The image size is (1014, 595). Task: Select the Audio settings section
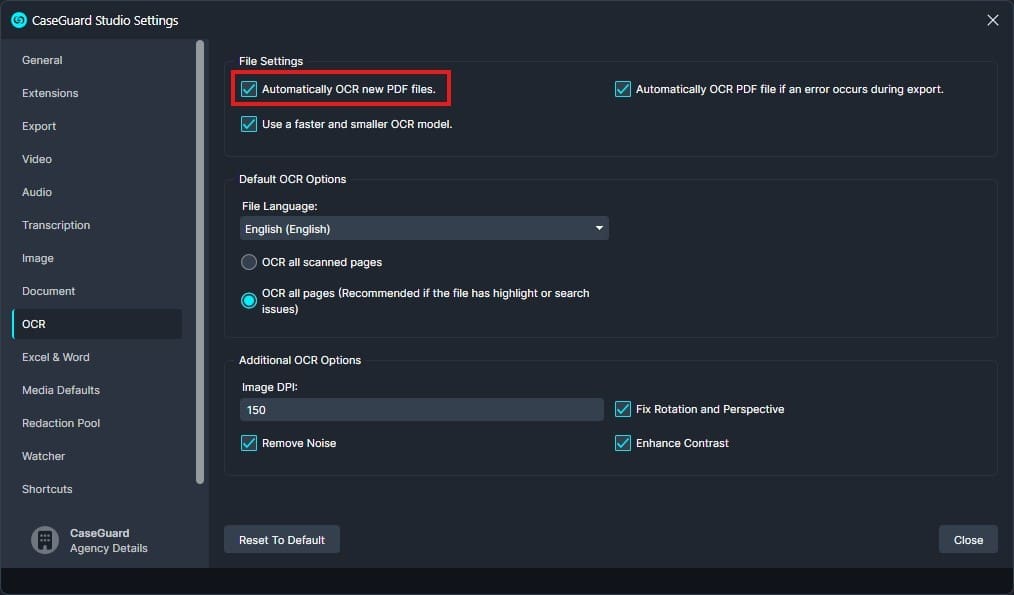click(37, 192)
